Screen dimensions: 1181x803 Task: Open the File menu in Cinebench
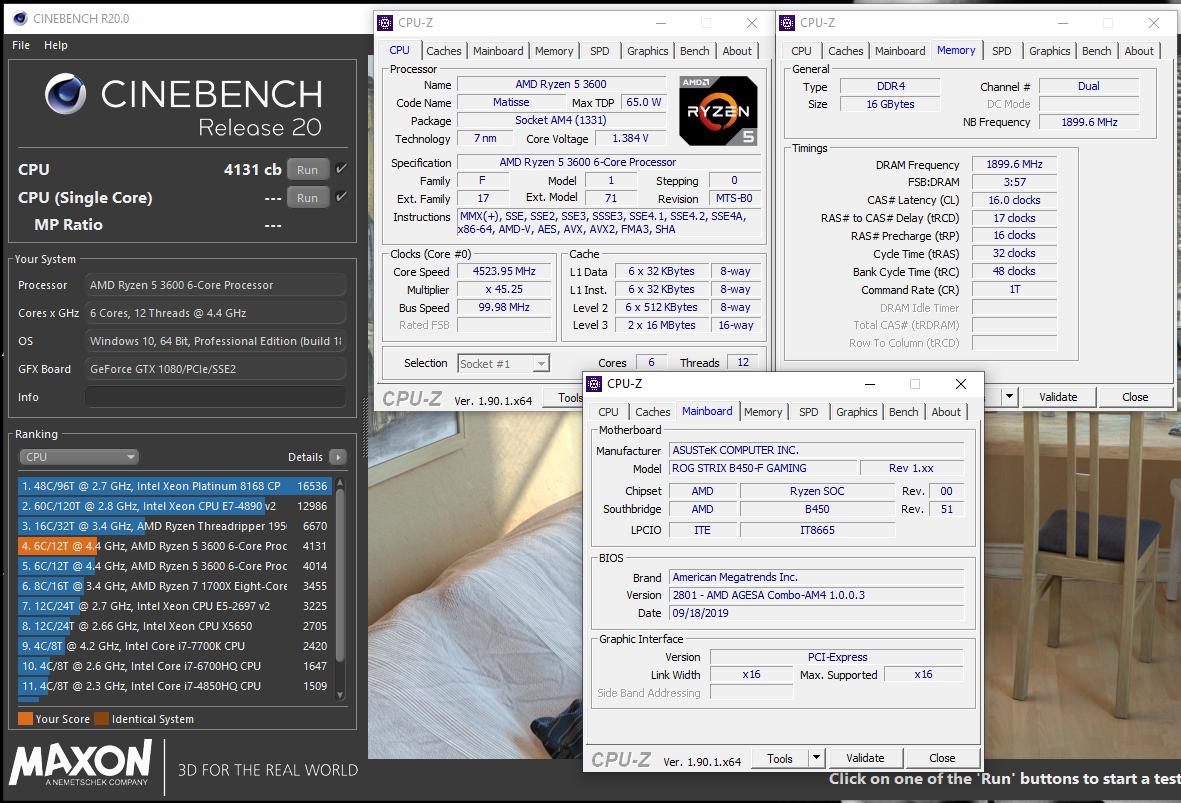click(21, 45)
